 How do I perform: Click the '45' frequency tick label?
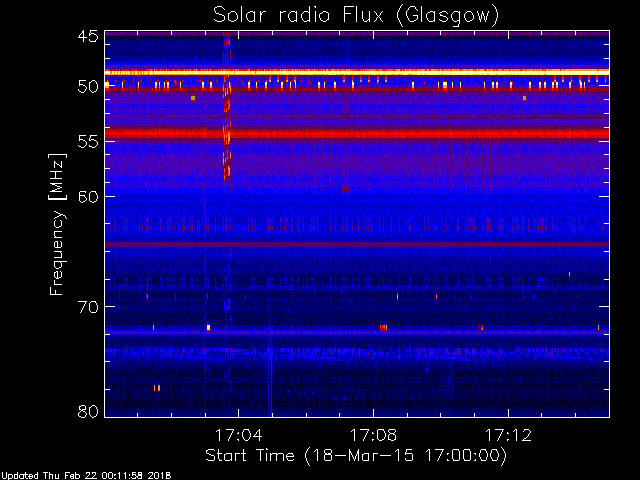tap(88, 37)
